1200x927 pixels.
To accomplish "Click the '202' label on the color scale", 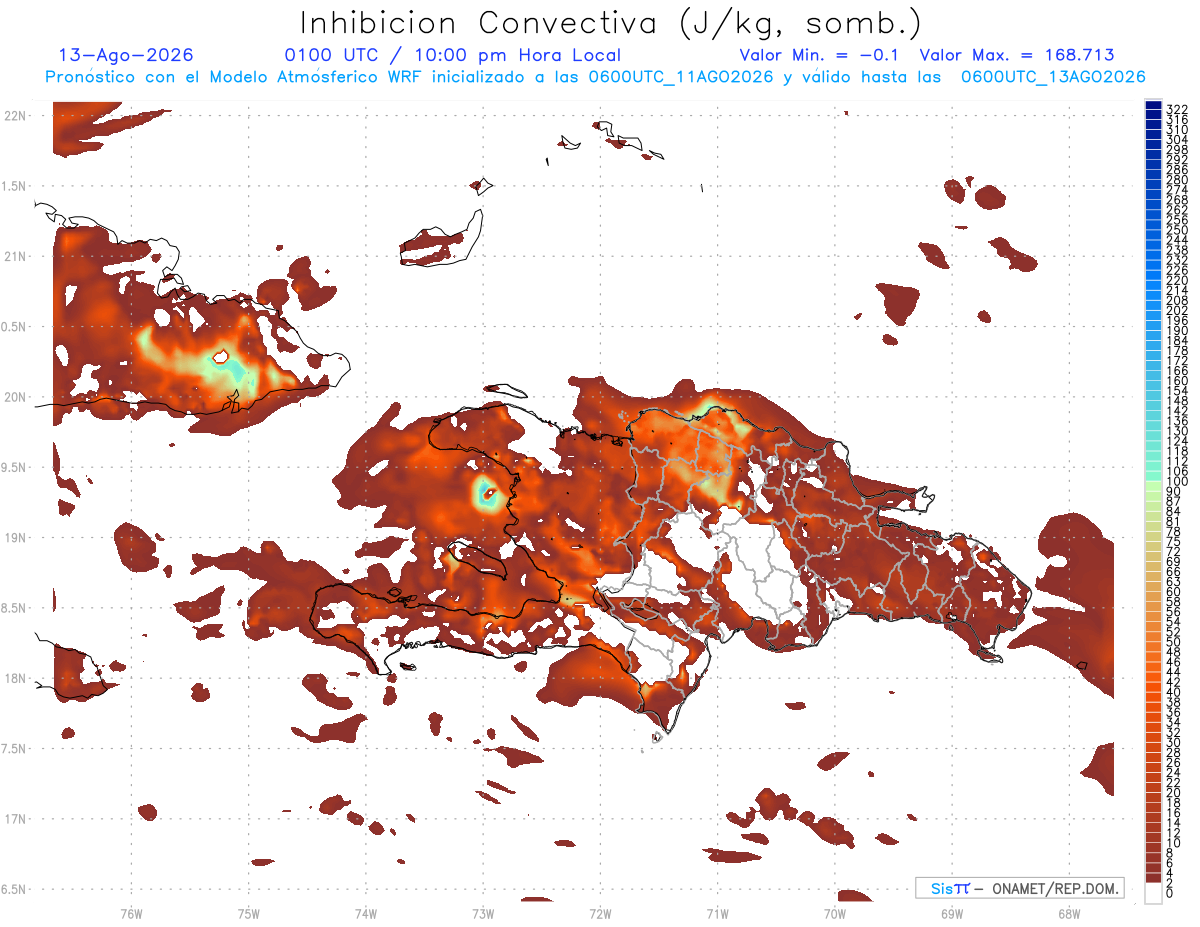I will (1176, 311).
